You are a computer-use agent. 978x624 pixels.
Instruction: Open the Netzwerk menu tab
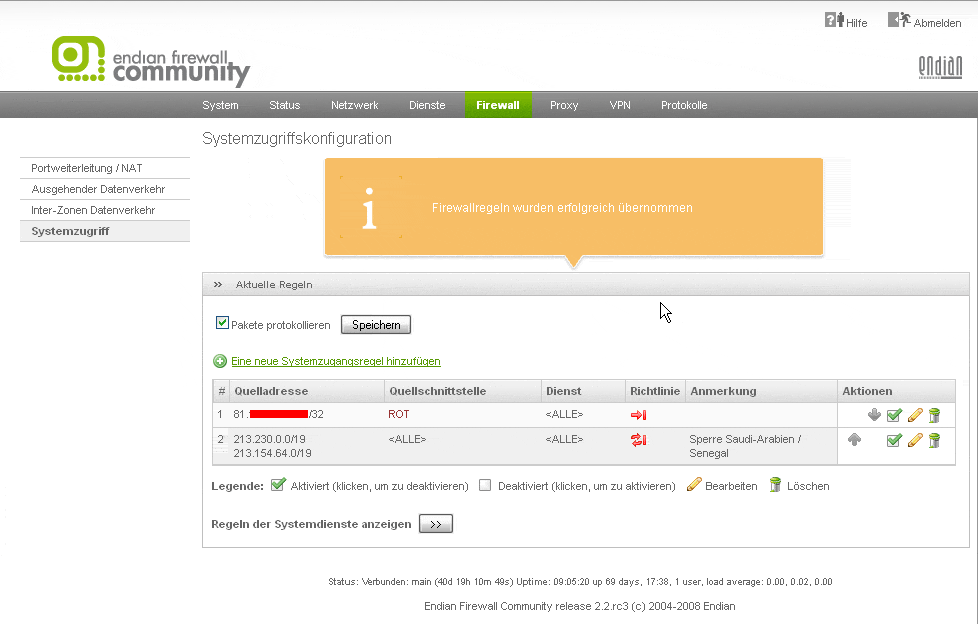(x=354, y=105)
